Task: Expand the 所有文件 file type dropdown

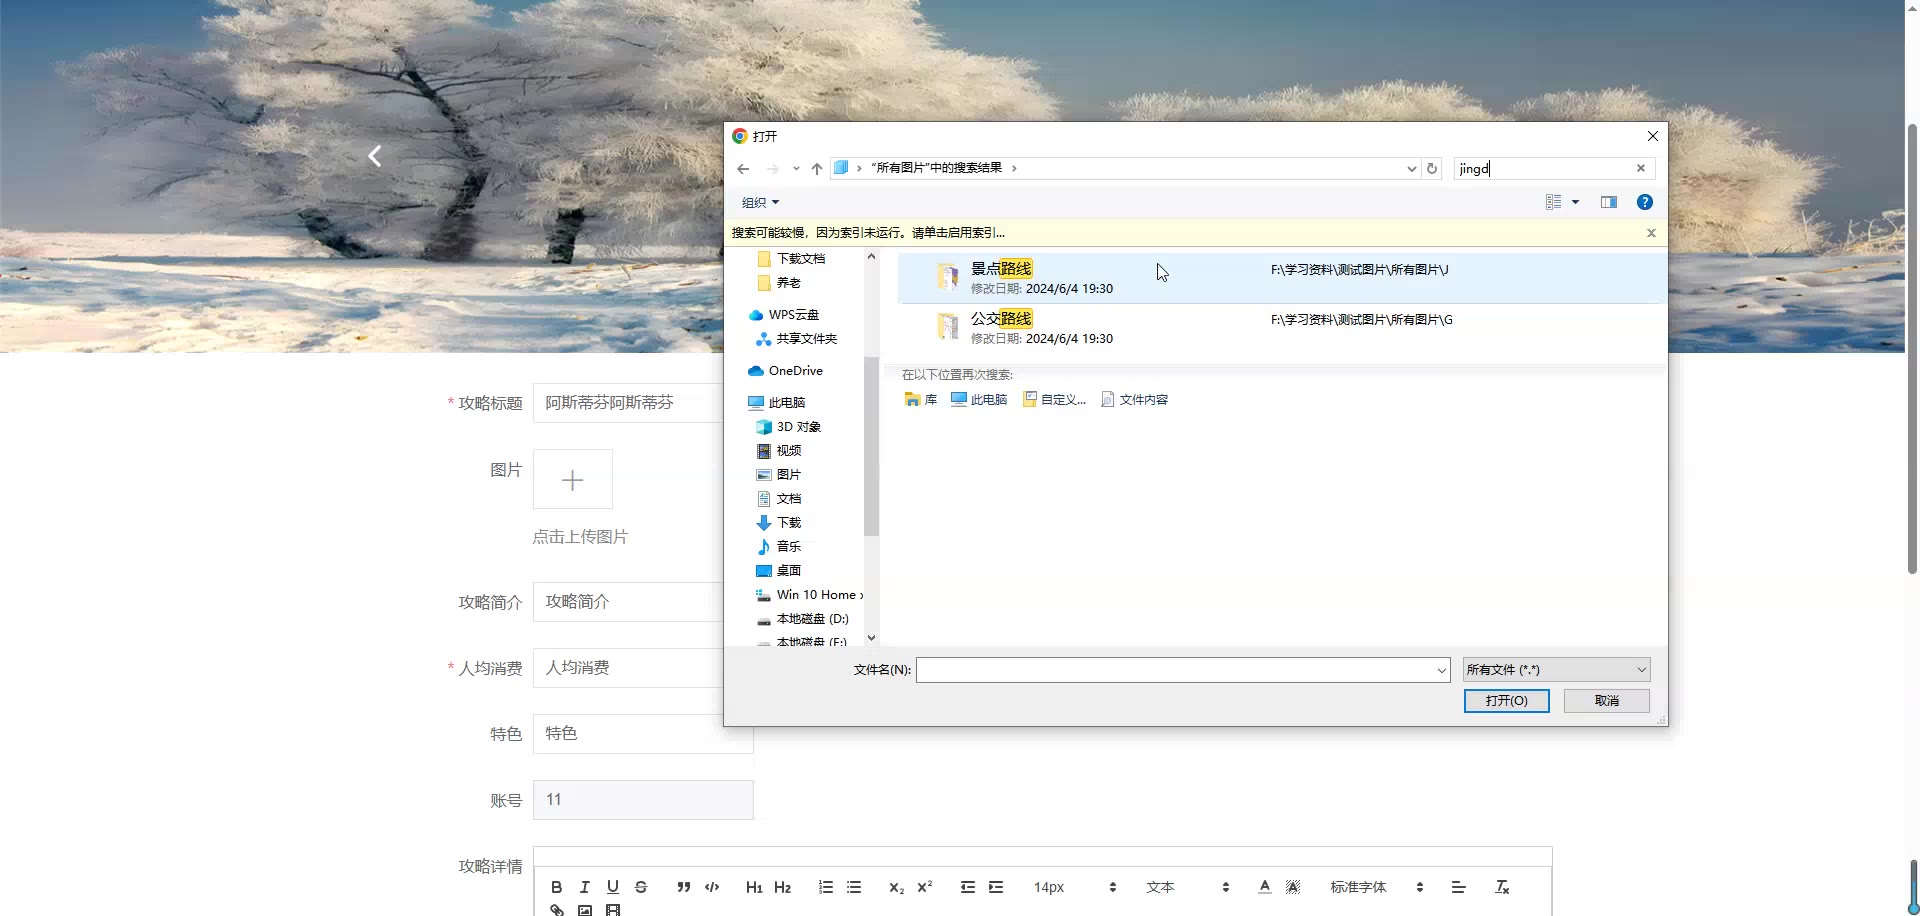Action: (1556, 670)
